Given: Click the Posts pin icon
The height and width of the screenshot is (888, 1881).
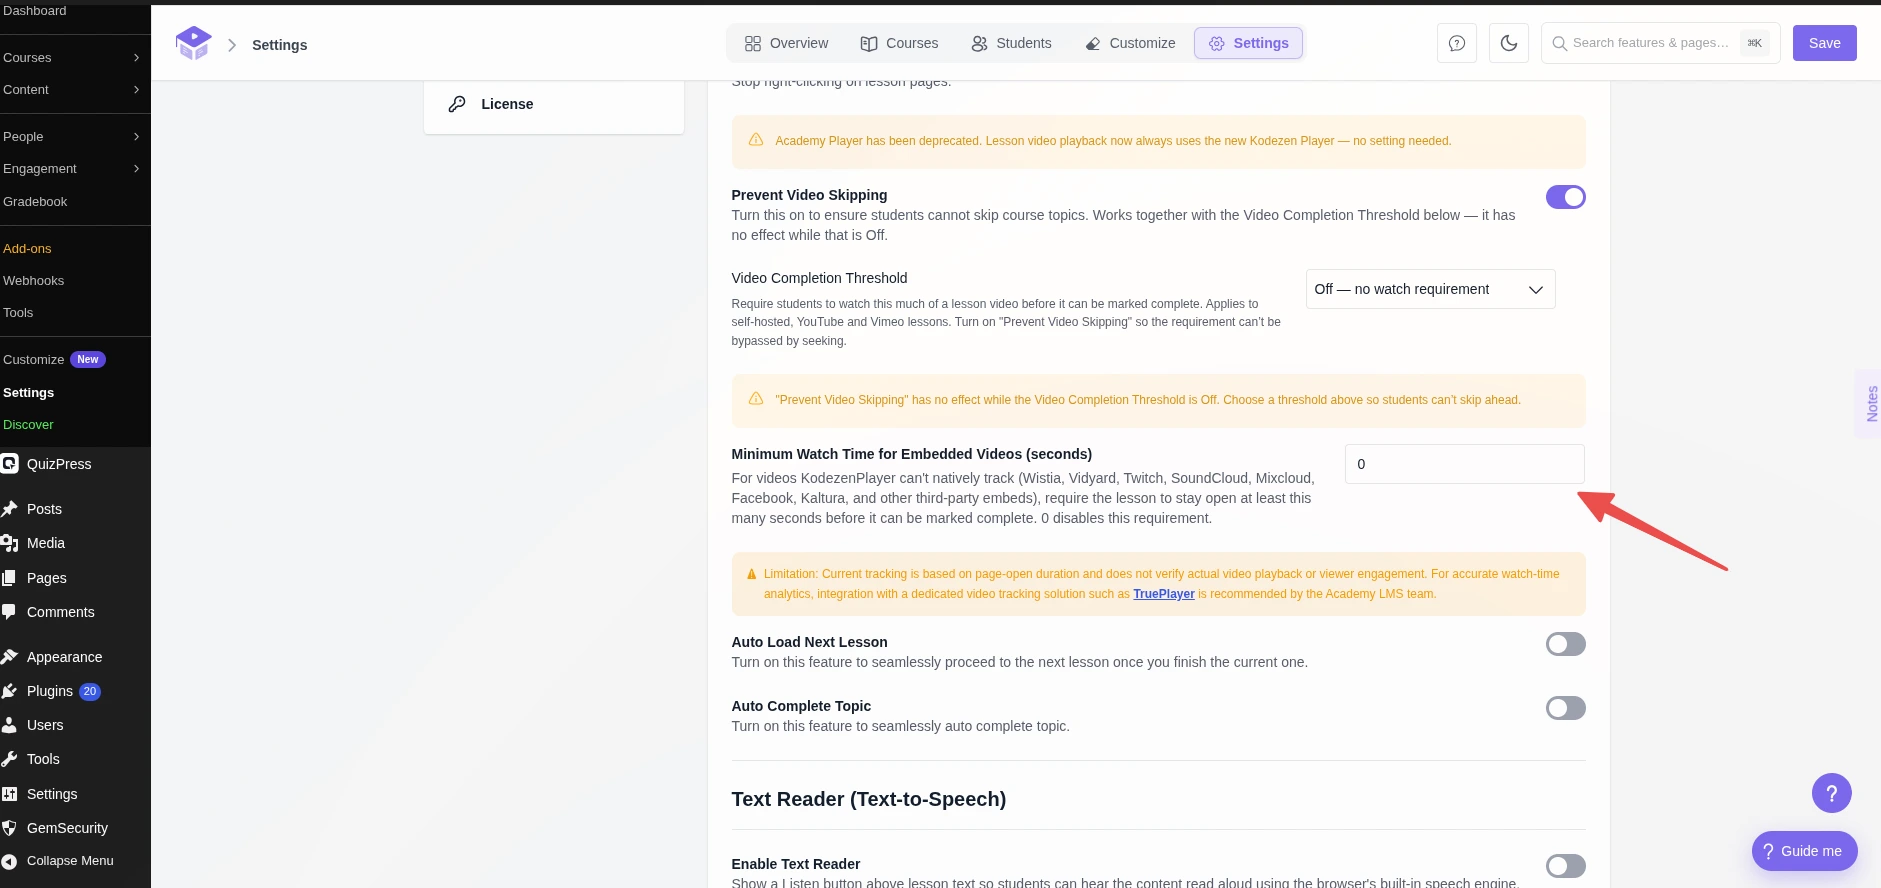Looking at the screenshot, I should [x=10, y=509].
